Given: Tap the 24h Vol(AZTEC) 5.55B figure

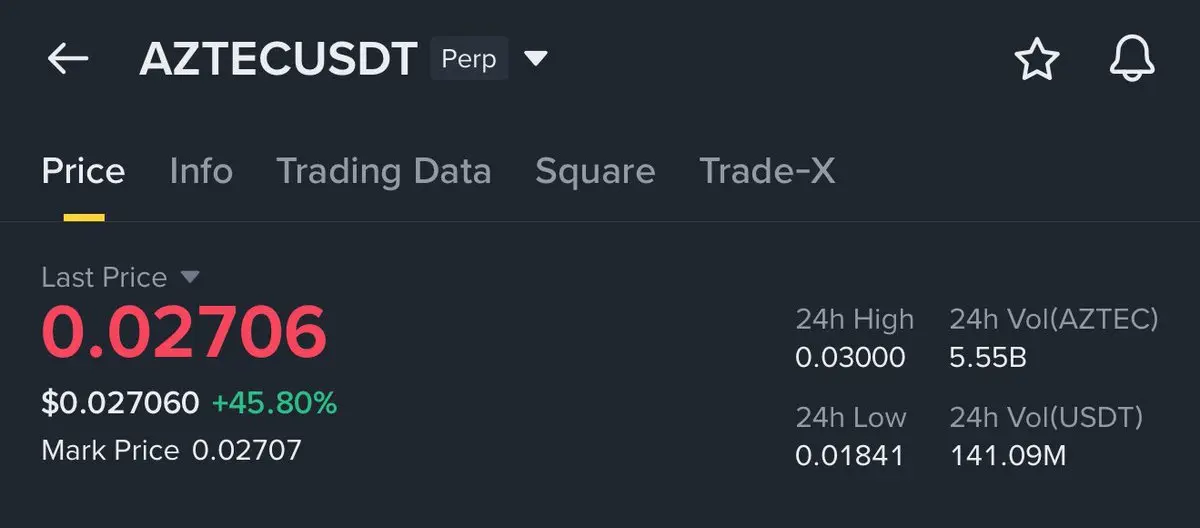Looking at the screenshot, I should 987,357.
